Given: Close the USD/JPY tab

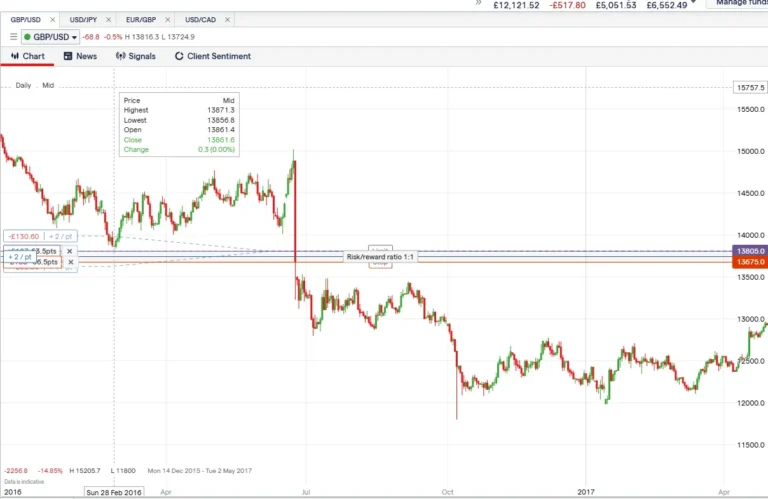Looking at the screenshot, I should click(109, 20).
